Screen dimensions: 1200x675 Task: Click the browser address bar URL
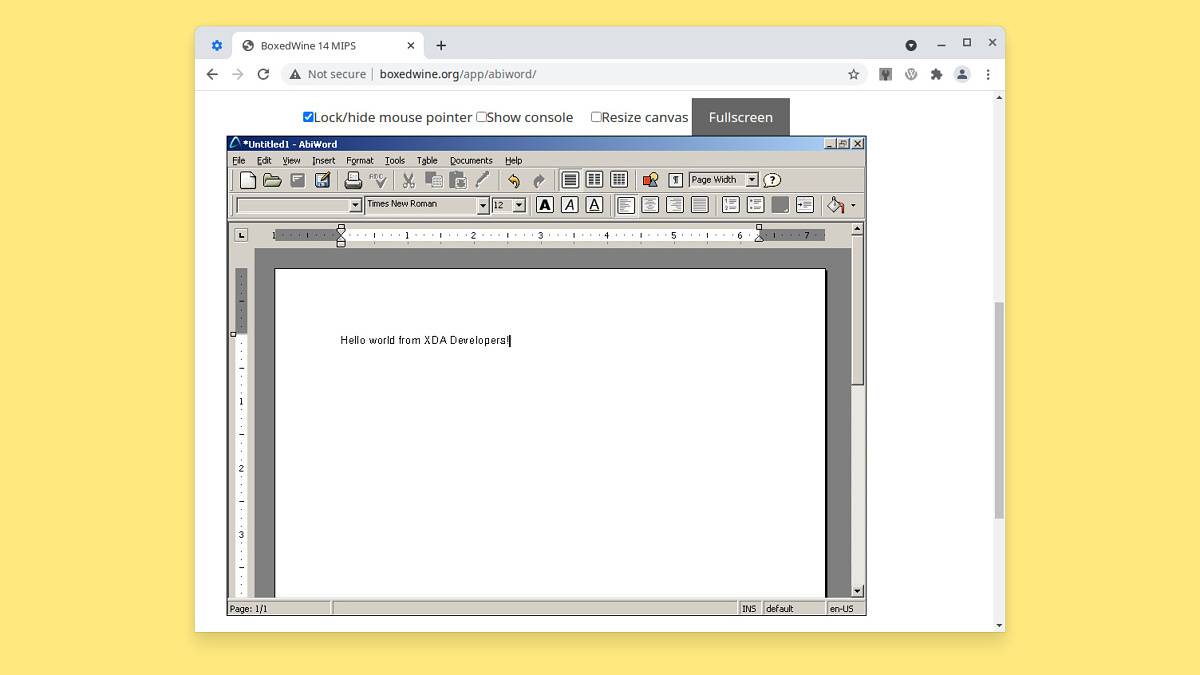(458, 74)
